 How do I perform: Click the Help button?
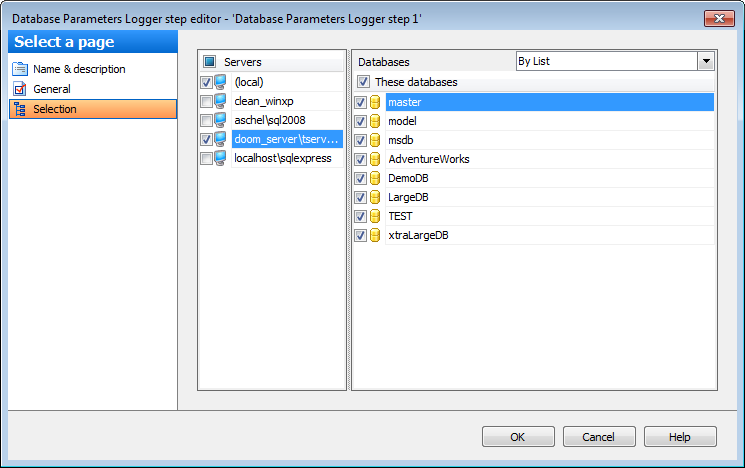coord(680,437)
